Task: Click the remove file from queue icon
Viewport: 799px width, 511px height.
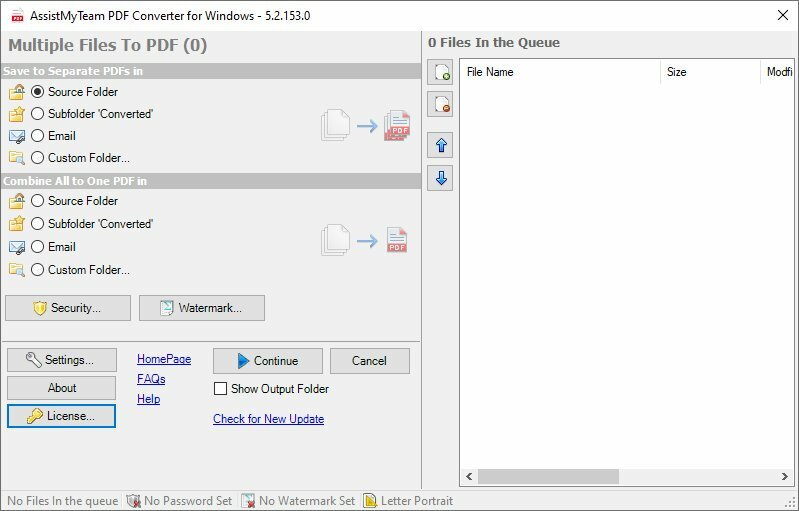Action: click(x=440, y=104)
